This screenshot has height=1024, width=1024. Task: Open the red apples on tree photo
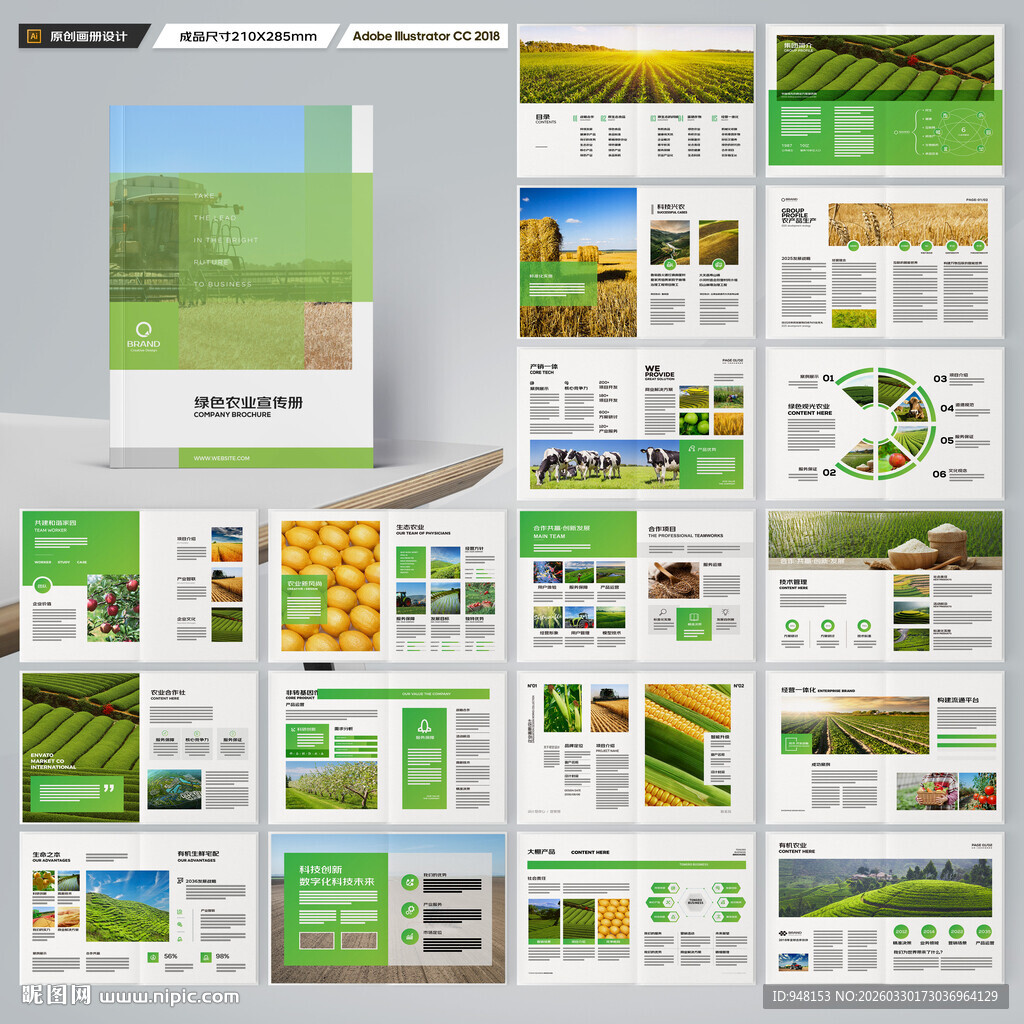pos(113,608)
